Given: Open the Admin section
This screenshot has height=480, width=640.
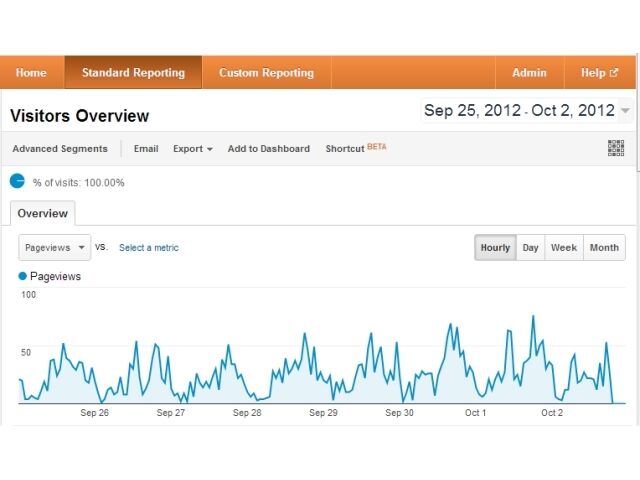Looking at the screenshot, I should 529,73.
